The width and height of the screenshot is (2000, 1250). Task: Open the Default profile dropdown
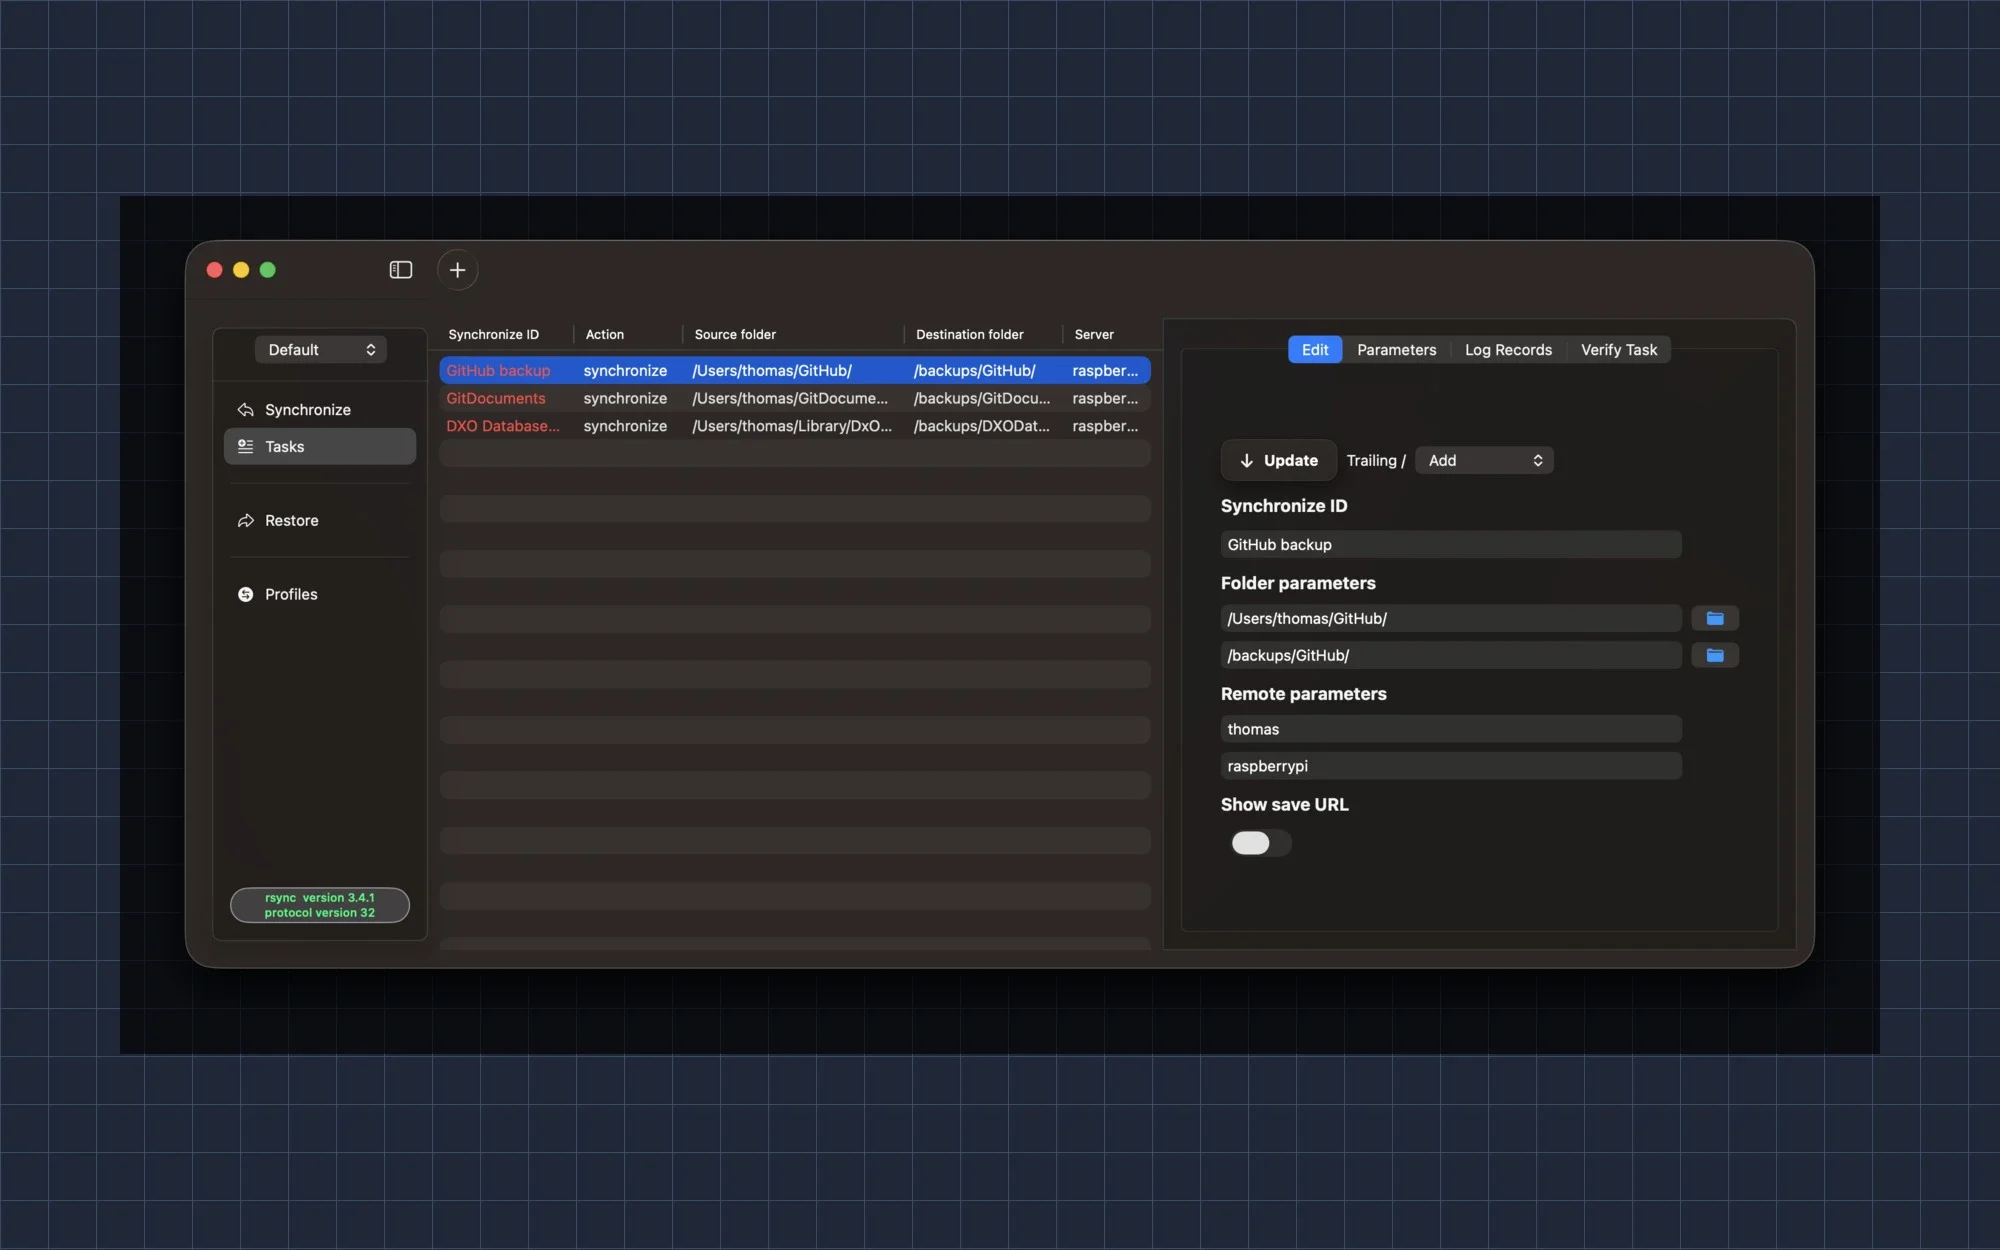coord(321,350)
